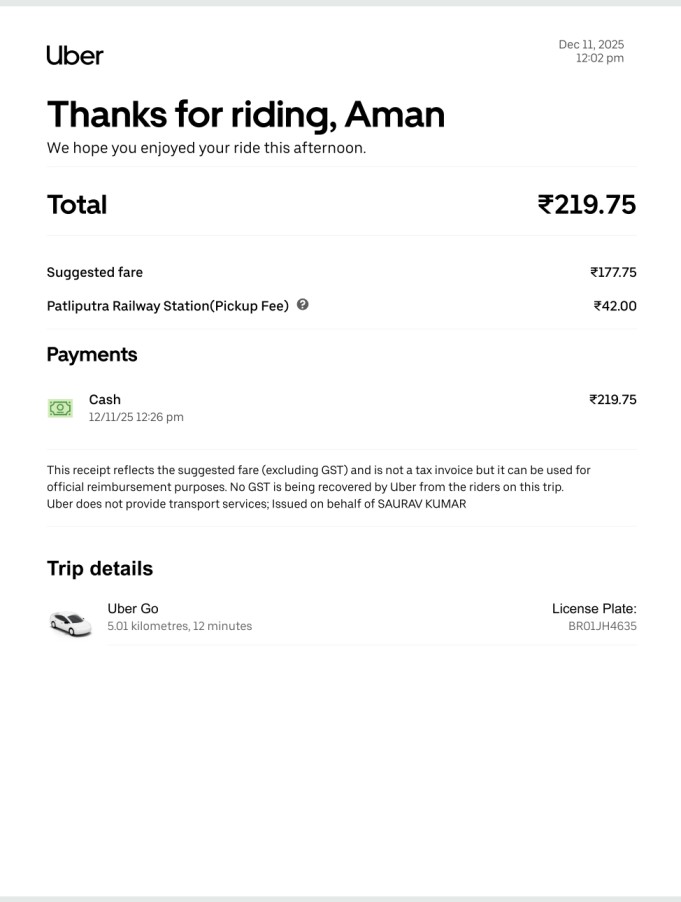Click the Pickup Fee help question mark icon
Image resolution: width=681 pixels, height=902 pixels.
(x=303, y=305)
